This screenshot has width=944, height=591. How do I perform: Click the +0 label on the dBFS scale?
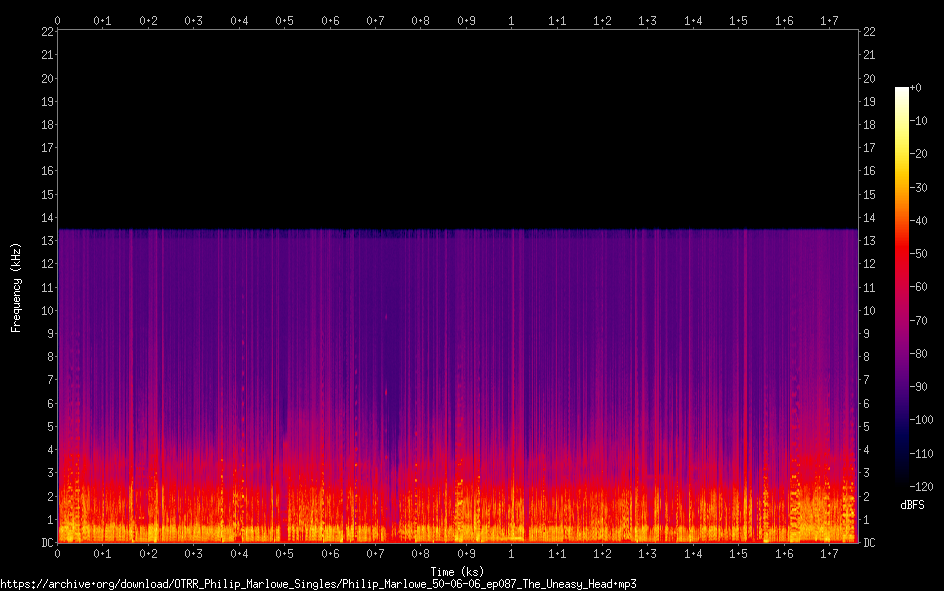(915, 88)
